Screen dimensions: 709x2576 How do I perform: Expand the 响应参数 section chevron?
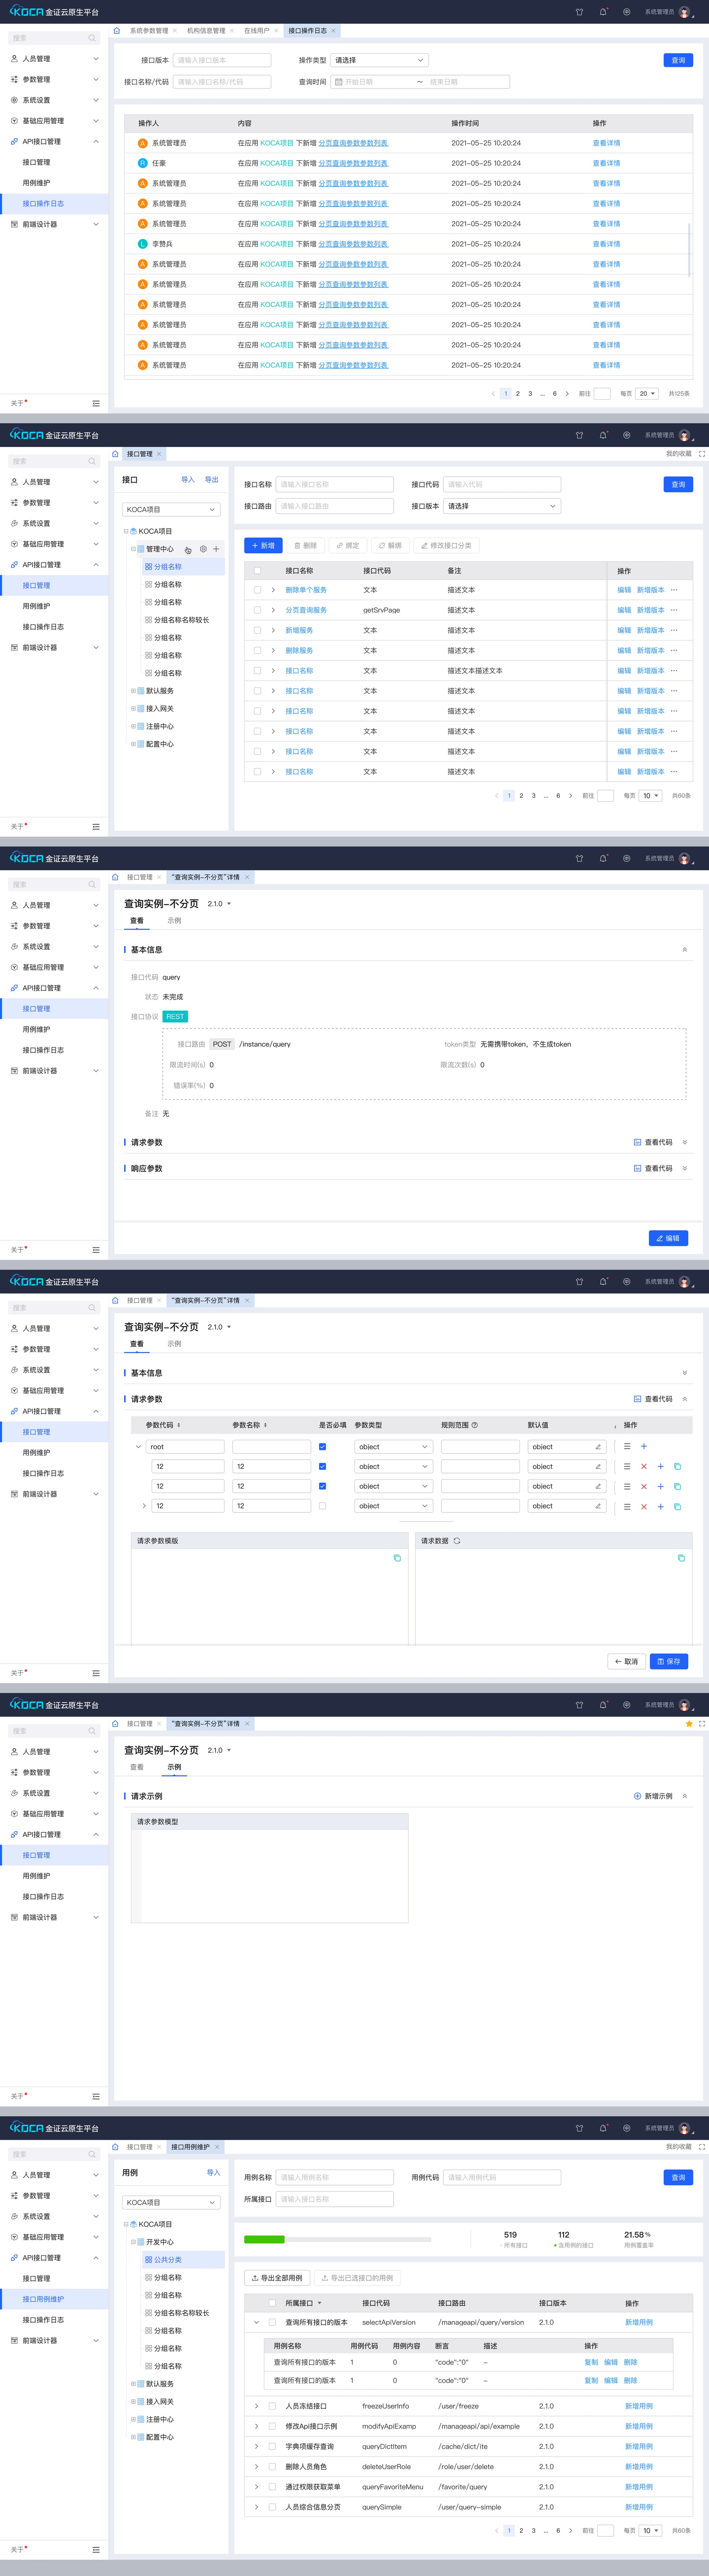coord(685,1168)
